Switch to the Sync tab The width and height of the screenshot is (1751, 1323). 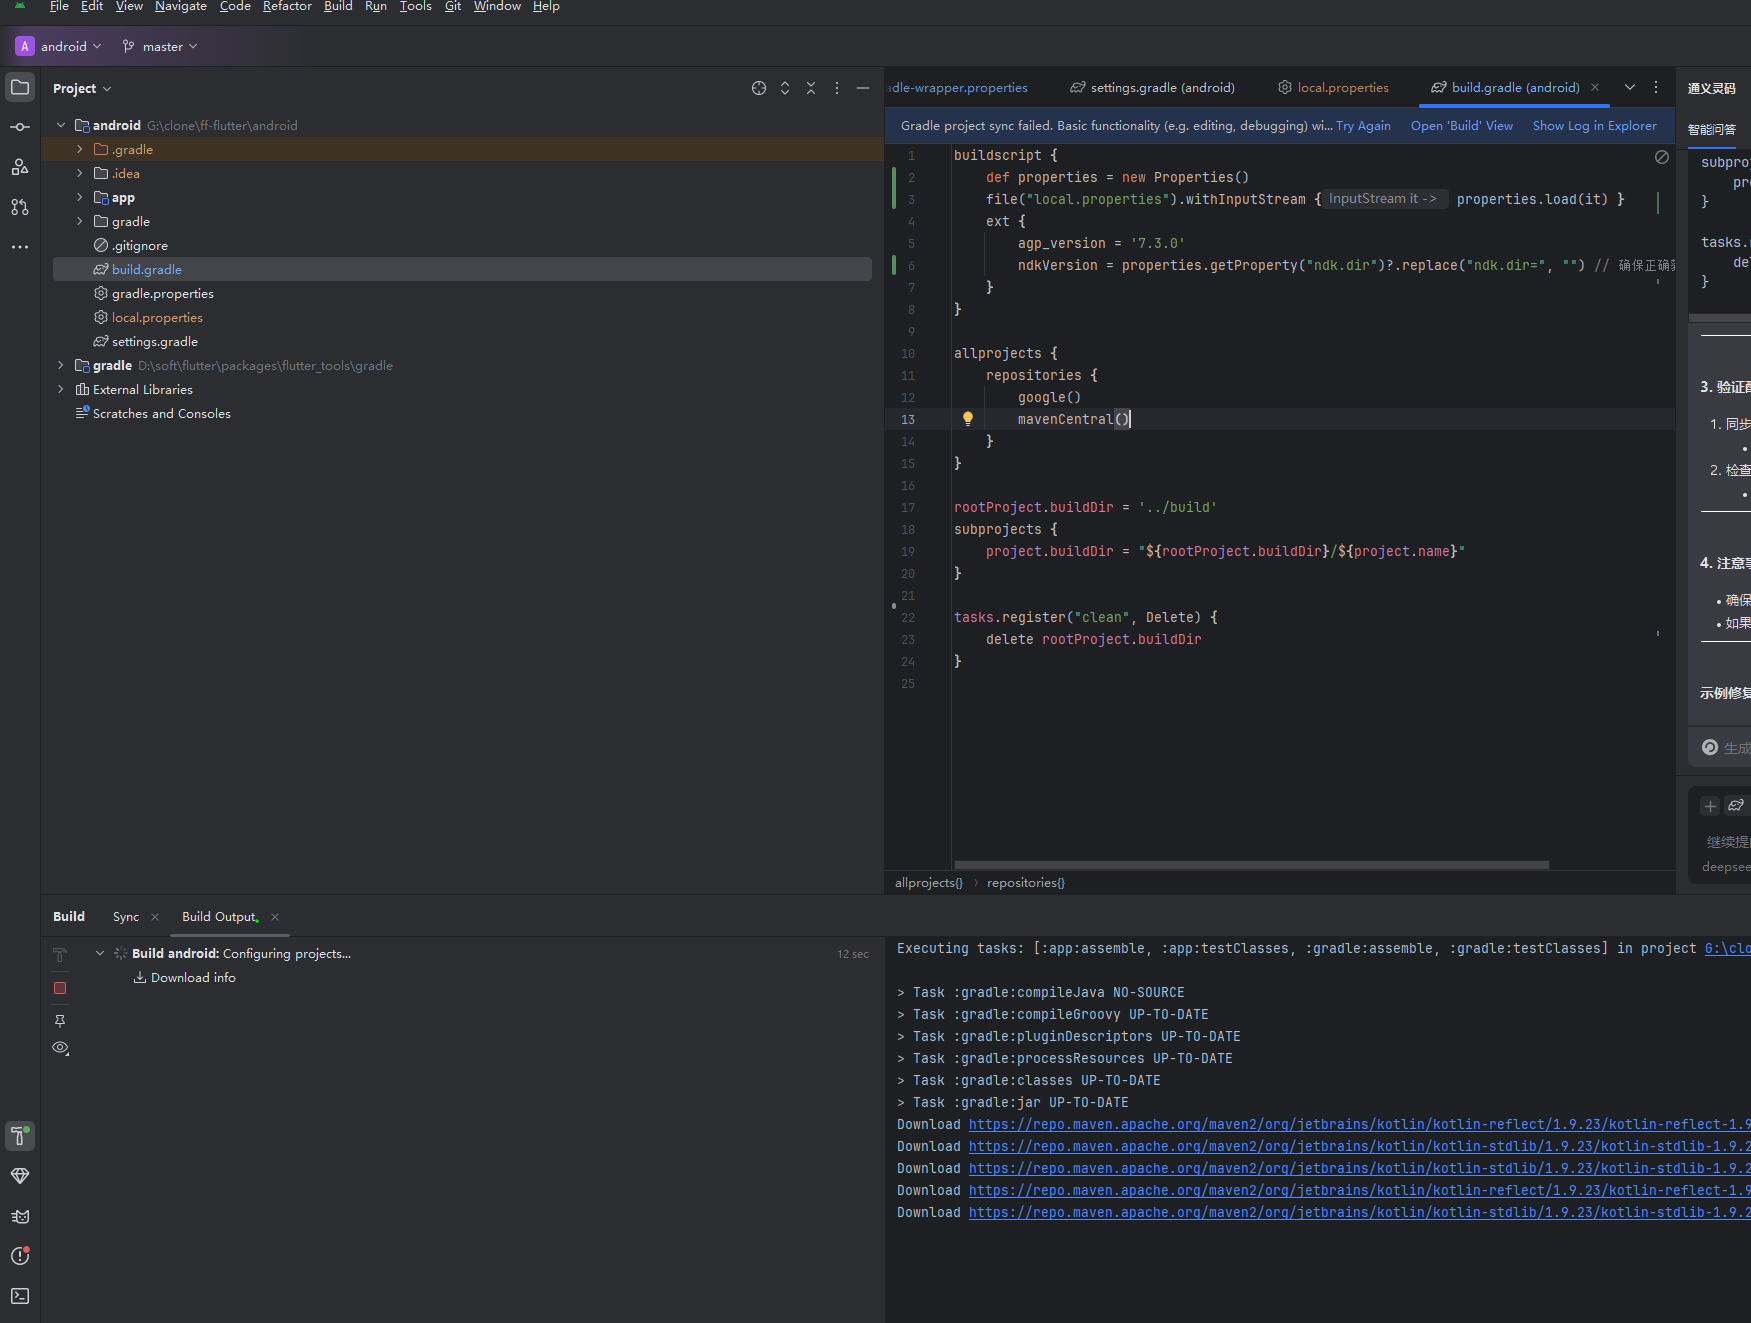tap(126, 916)
